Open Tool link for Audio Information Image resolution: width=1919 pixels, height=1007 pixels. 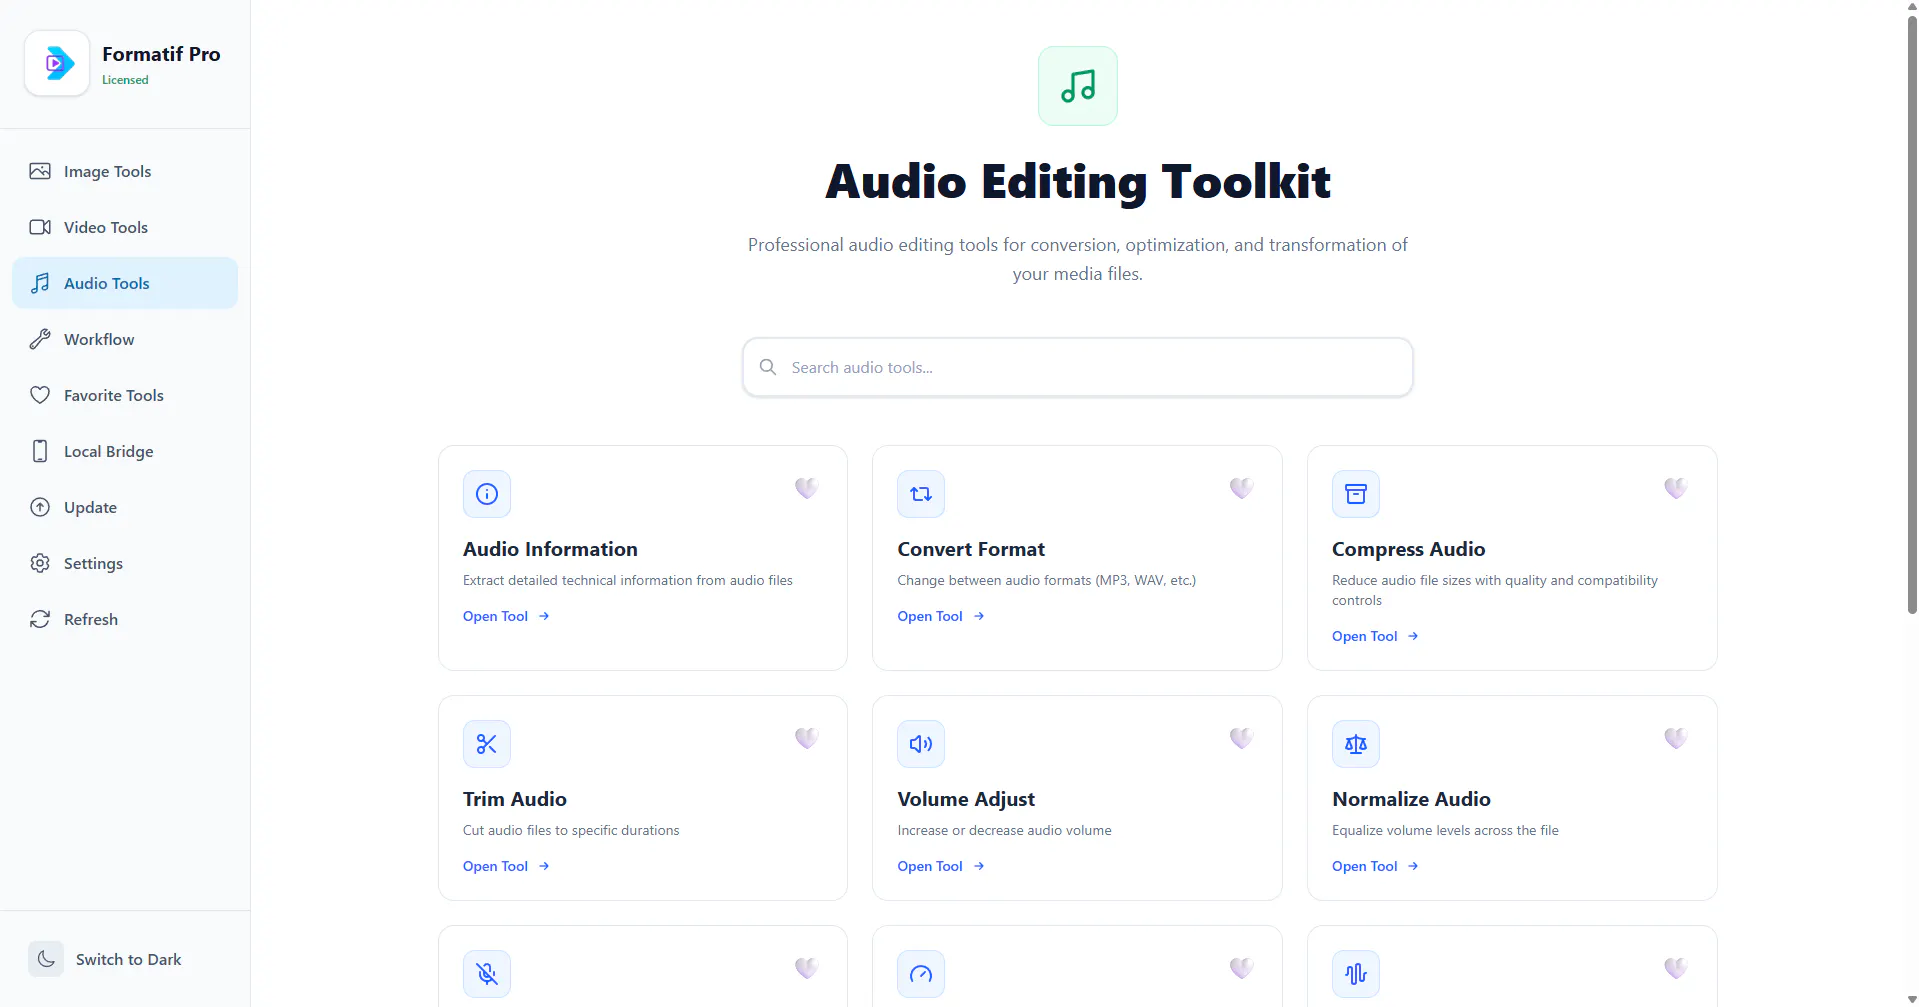point(506,616)
